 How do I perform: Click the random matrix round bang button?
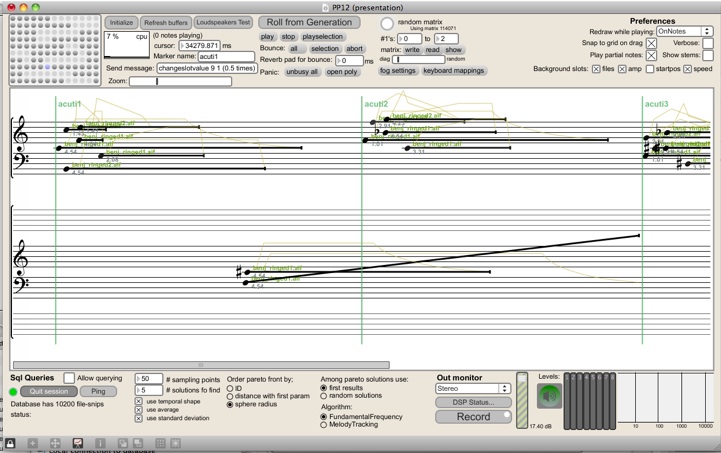point(387,23)
